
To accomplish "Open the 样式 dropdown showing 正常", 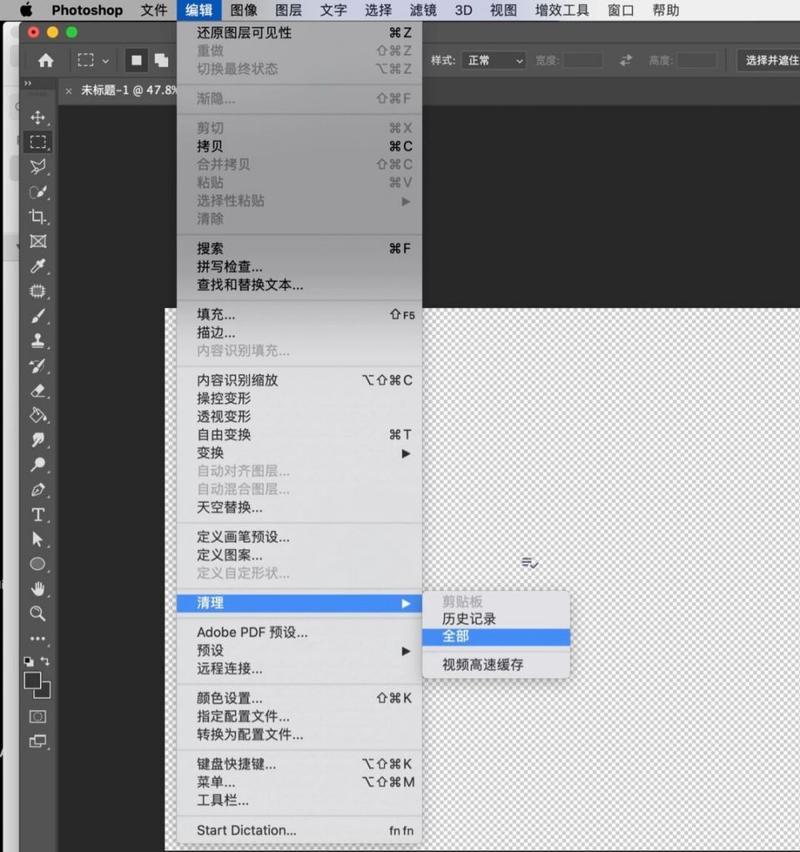I will (494, 60).
